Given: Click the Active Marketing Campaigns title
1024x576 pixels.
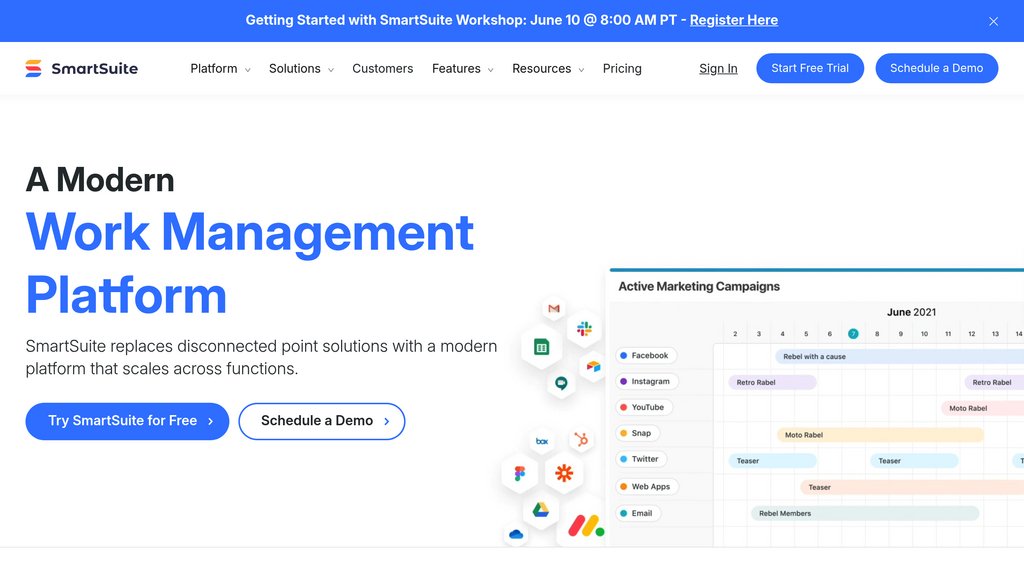Looking at the screenshot, I should pyautogui.click(x=699, y=286).
